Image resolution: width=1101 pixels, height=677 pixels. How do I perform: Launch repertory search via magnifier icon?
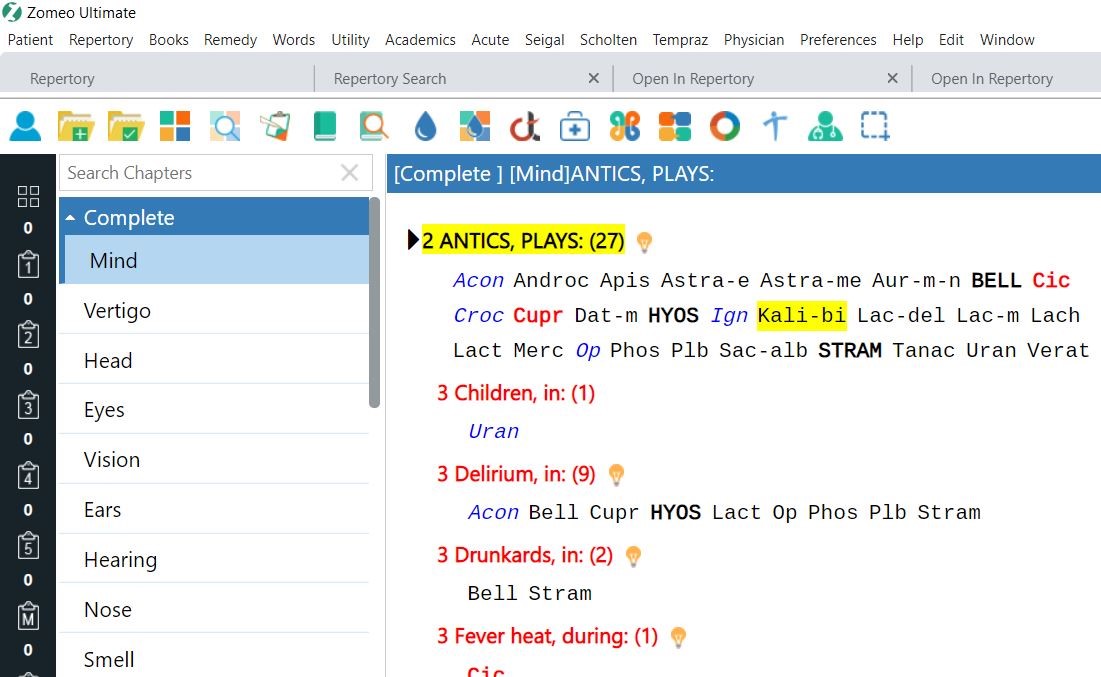225,126
